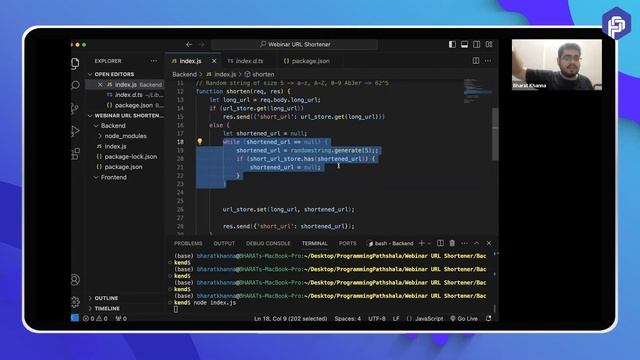Open the Search view in activity bar
The image size is (640, 360).
tap(76, 85)
